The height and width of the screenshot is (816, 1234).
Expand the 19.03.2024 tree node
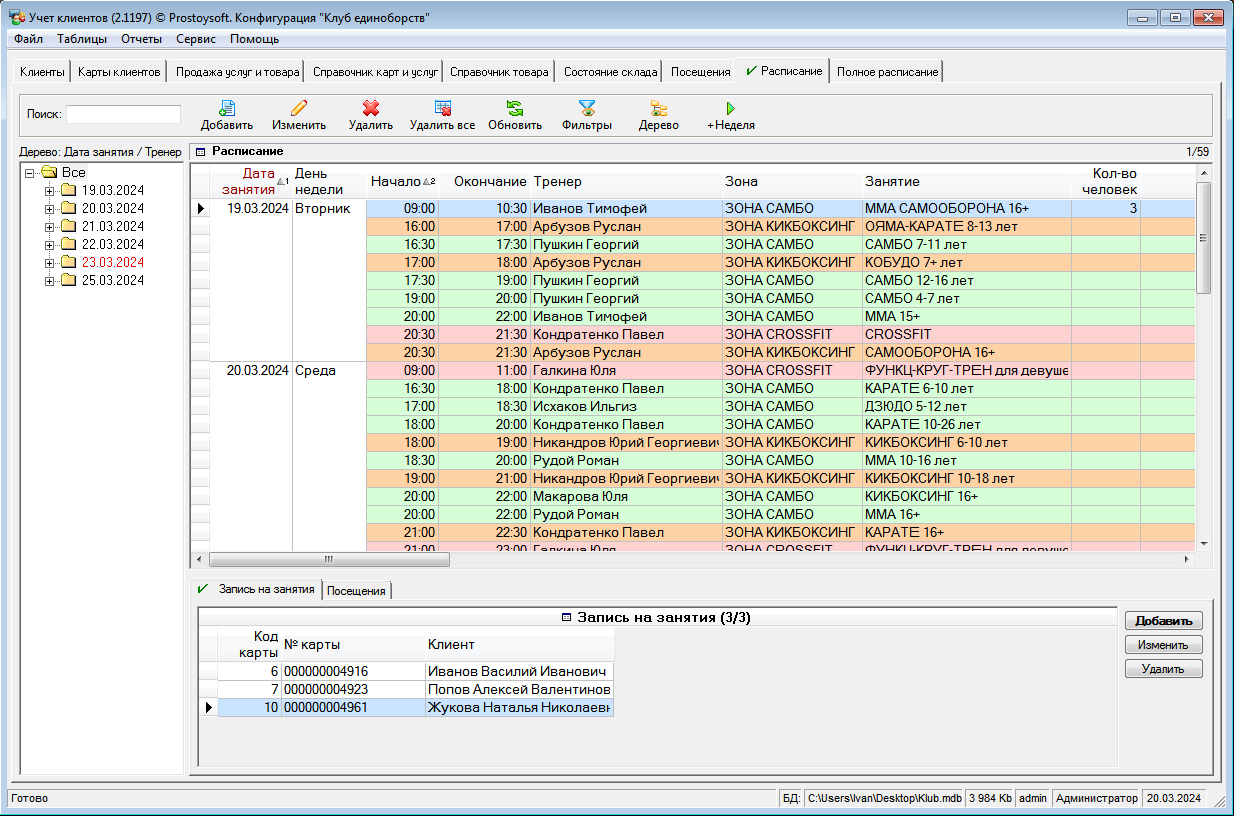coord(50,190)
